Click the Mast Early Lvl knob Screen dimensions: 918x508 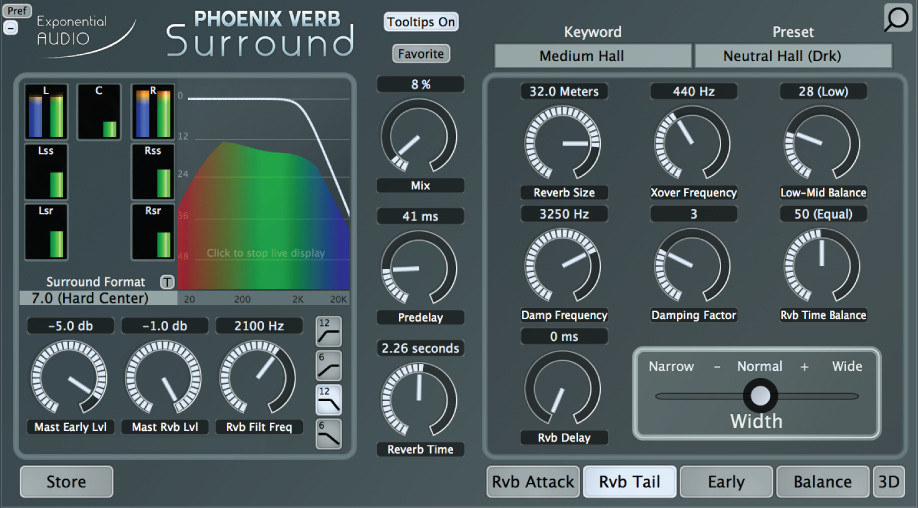[x=69, y=378]
